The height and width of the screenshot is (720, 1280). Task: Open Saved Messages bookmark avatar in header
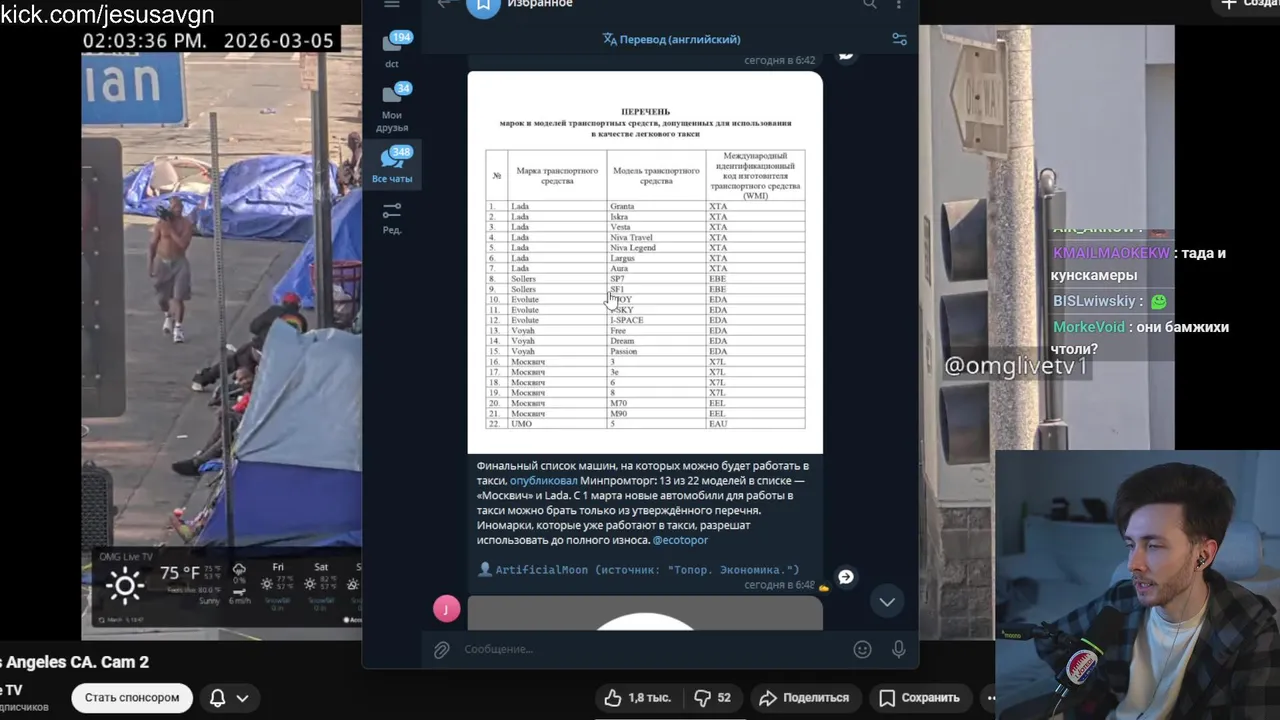coord(483,5)
